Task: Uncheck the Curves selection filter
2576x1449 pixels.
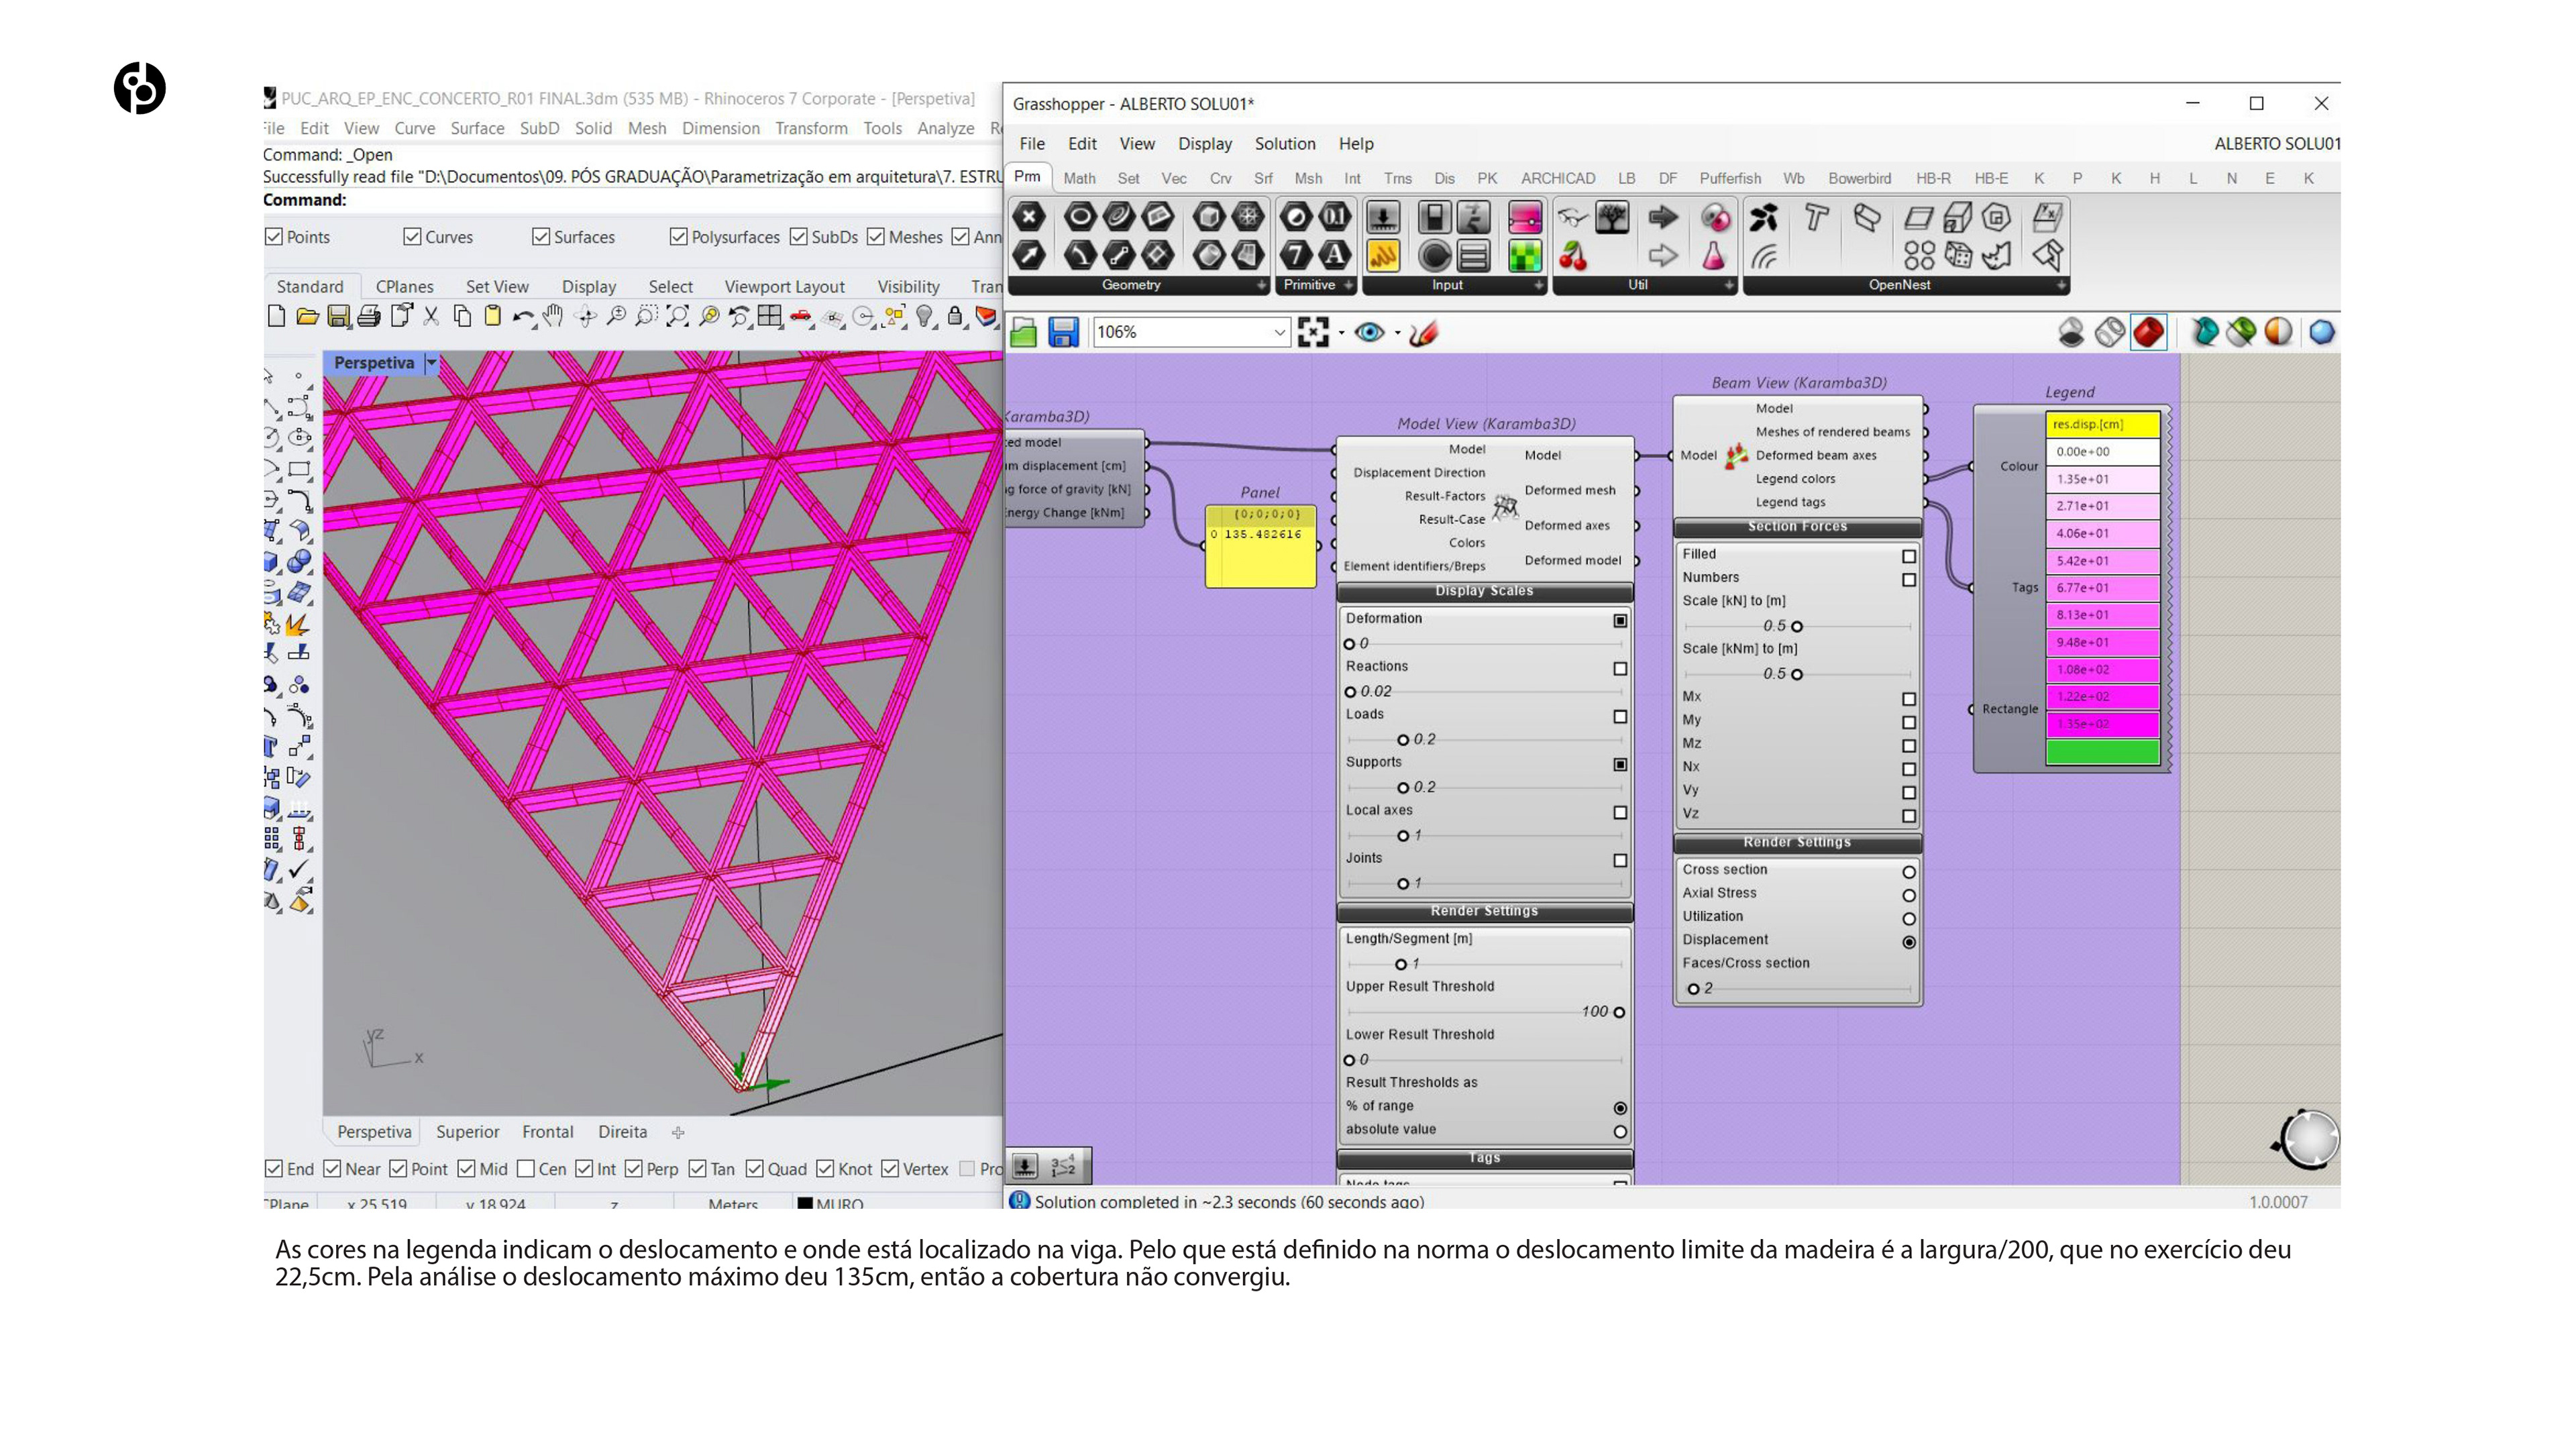Action: tap(412, 237)
